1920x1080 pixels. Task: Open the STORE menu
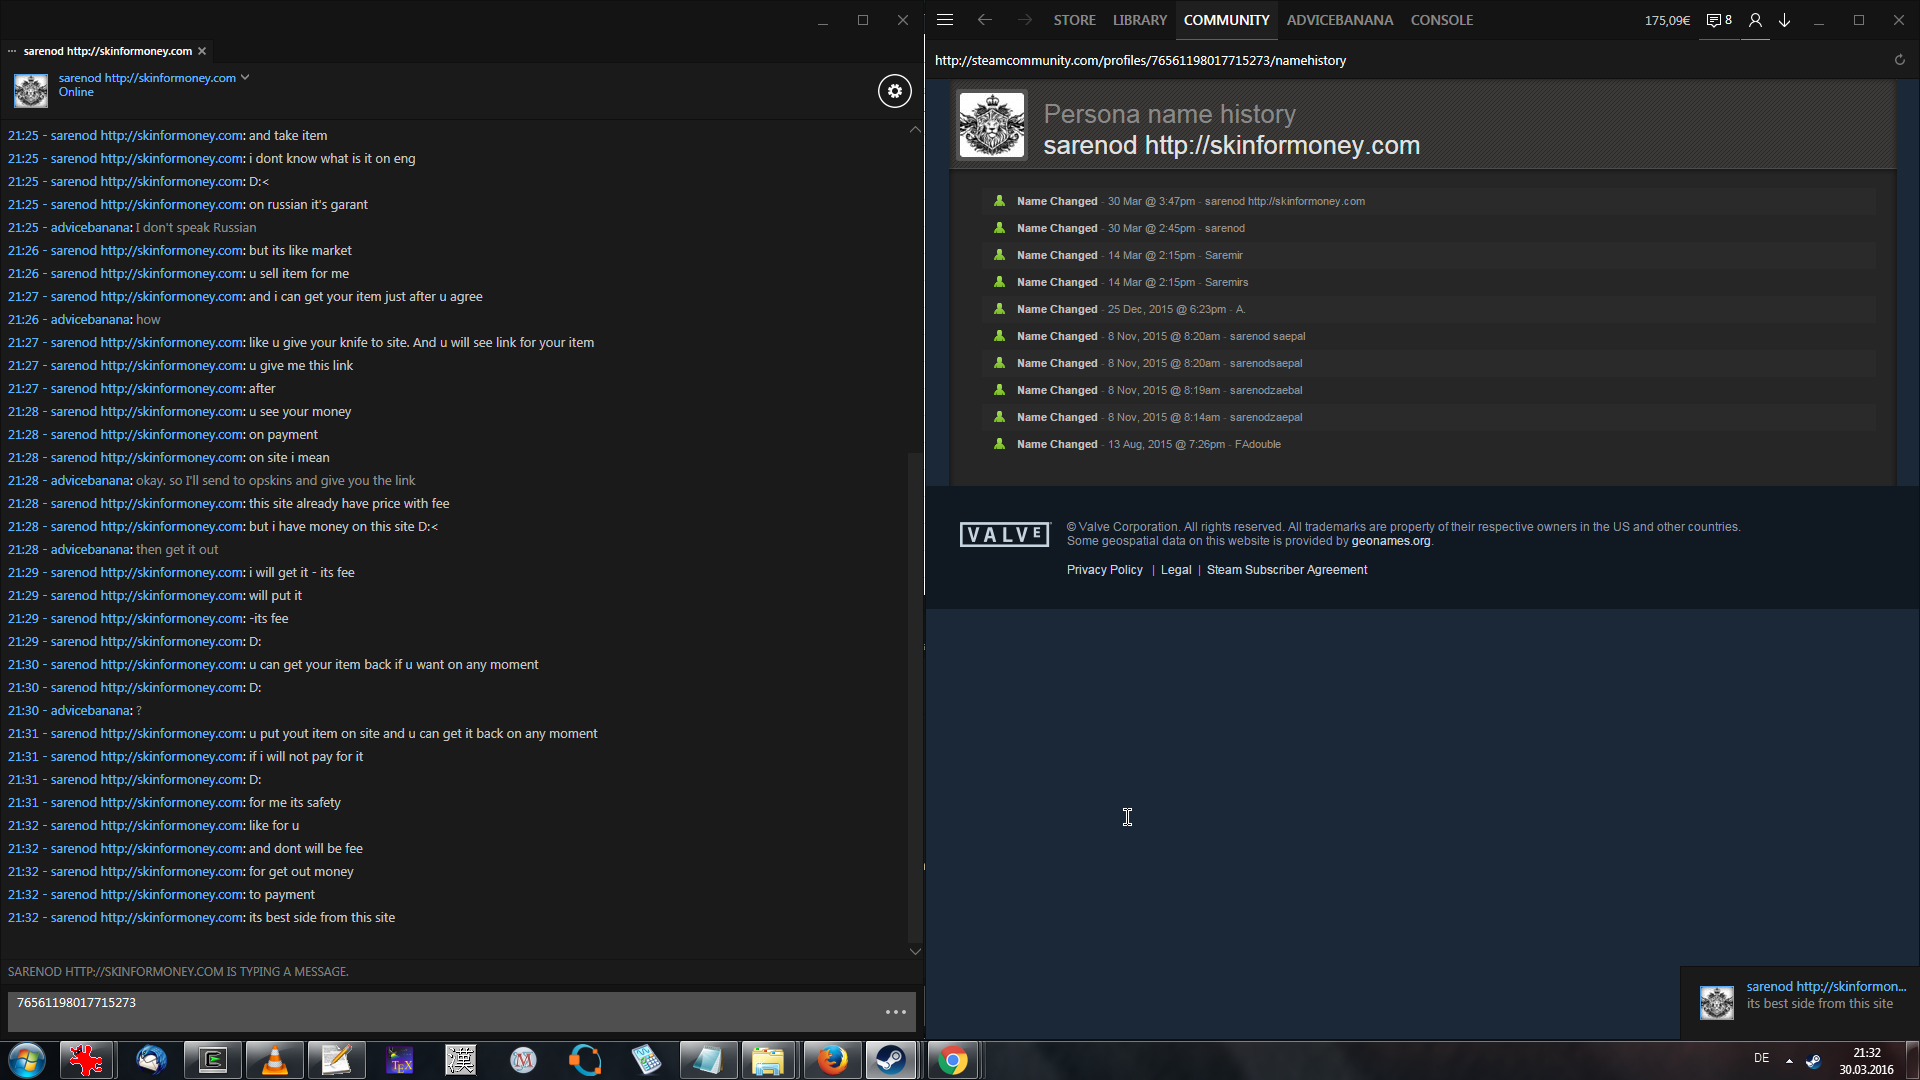tap(1074, 20)
